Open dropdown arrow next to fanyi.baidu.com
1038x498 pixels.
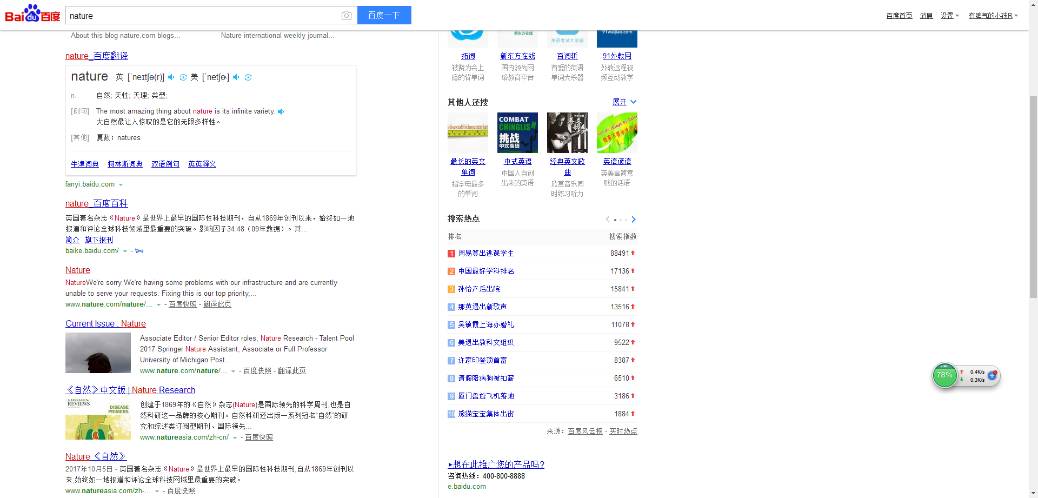click(x=120, y=184)
